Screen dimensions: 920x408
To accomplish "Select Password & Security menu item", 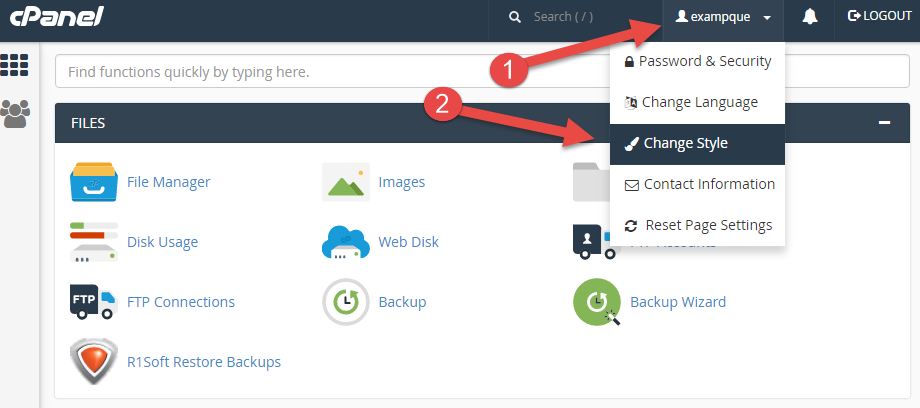I will pos(697,62).
